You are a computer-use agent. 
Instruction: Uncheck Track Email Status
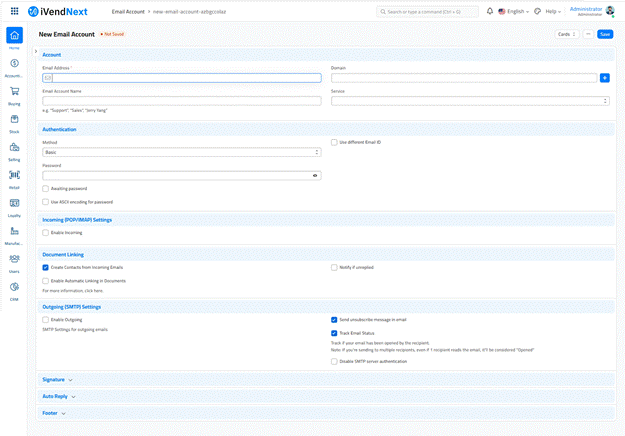(x=334, y=333)
